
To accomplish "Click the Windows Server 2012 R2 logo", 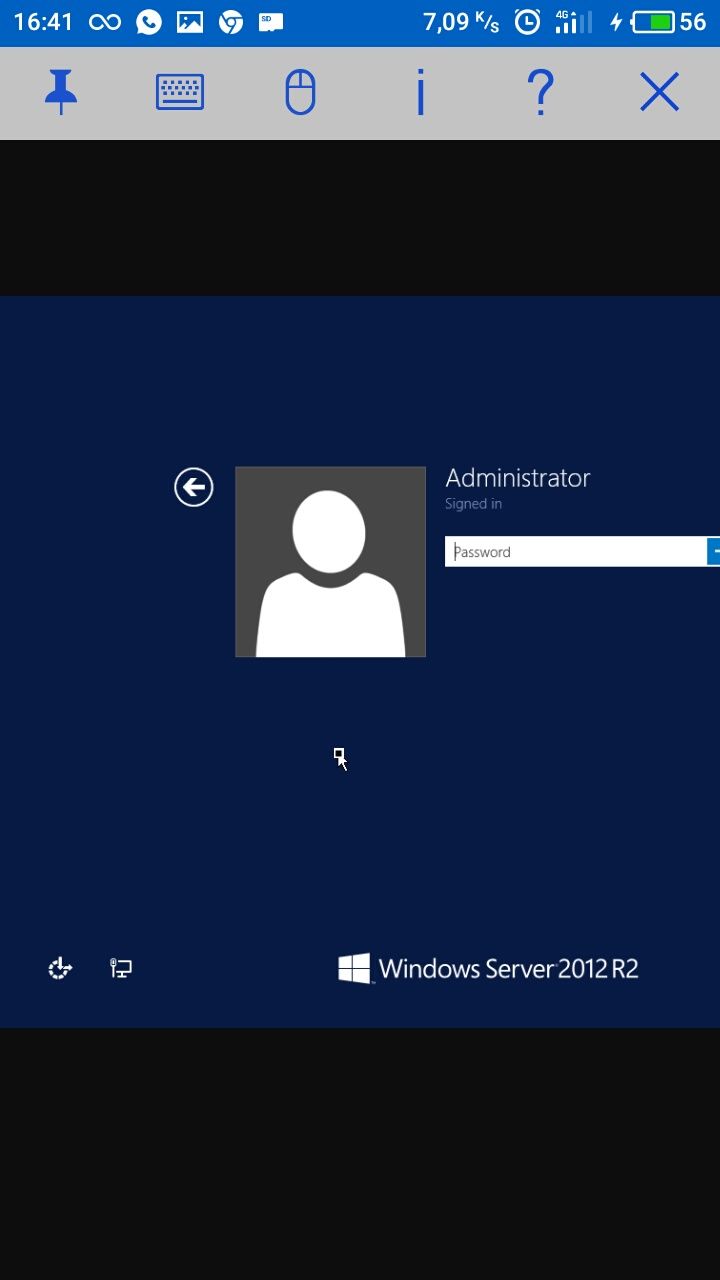I will 488,968.
